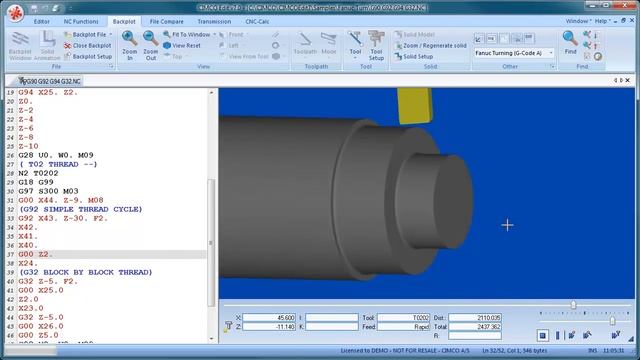The height and width of the screenshot is (360, 640).
Task: Select the G90 G92 G94 G32.NC document tab
Action: tap(50, 81)
